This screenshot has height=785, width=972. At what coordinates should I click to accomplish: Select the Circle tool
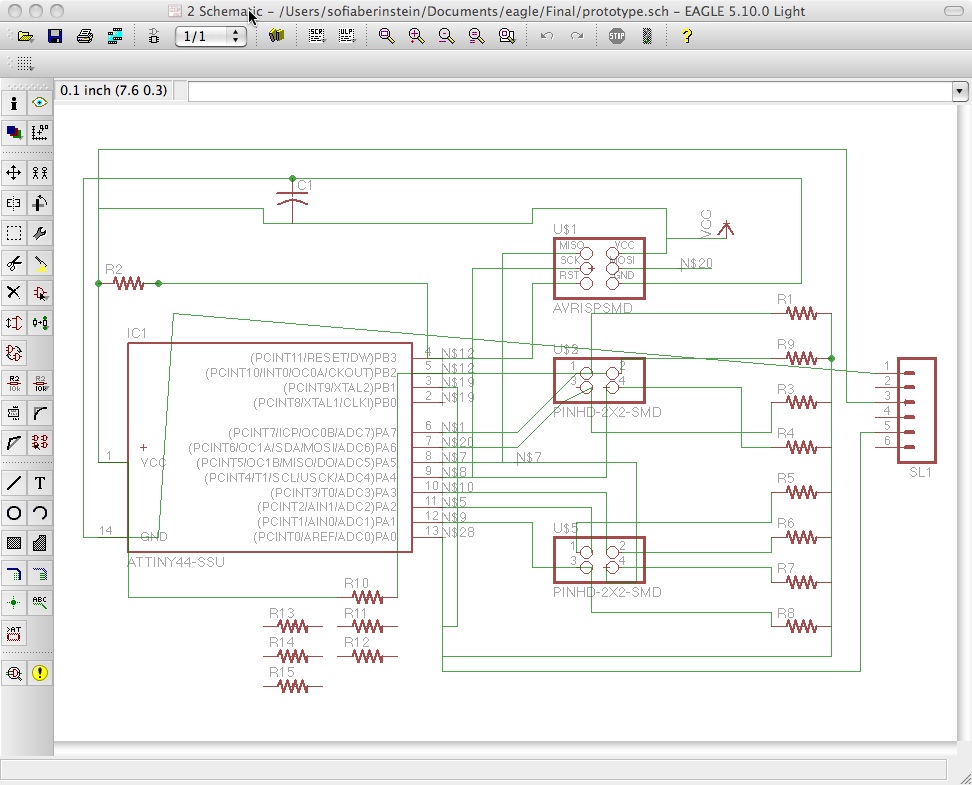pyautogui.click(x=14, y=513)
